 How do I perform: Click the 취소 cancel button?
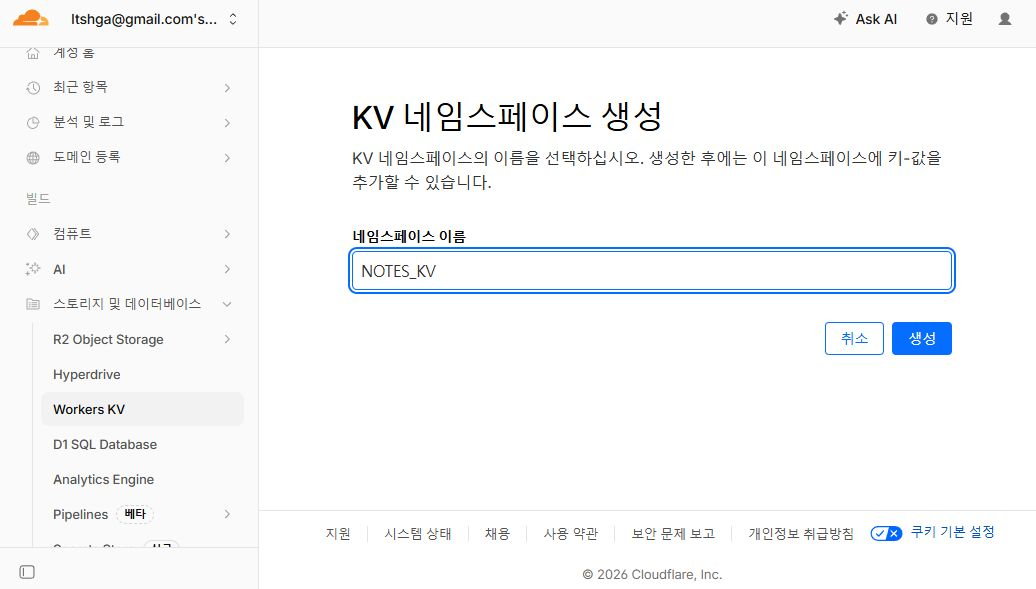854,338
